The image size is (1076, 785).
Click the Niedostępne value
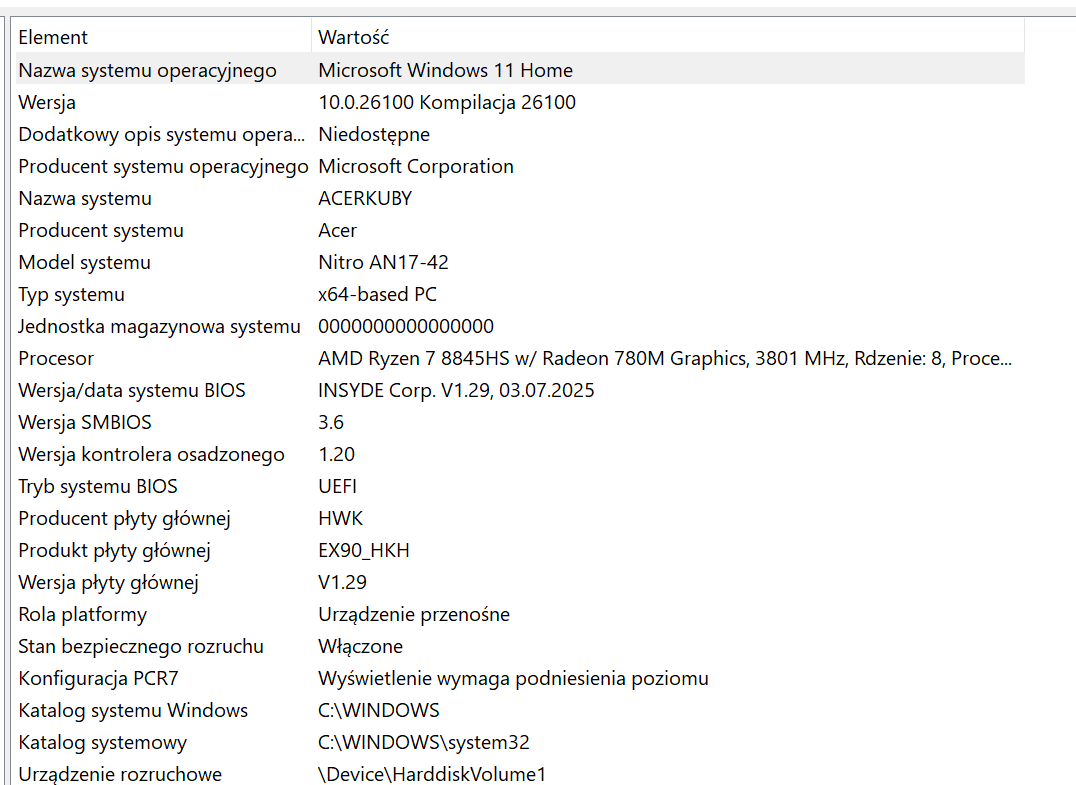[374, 134]
